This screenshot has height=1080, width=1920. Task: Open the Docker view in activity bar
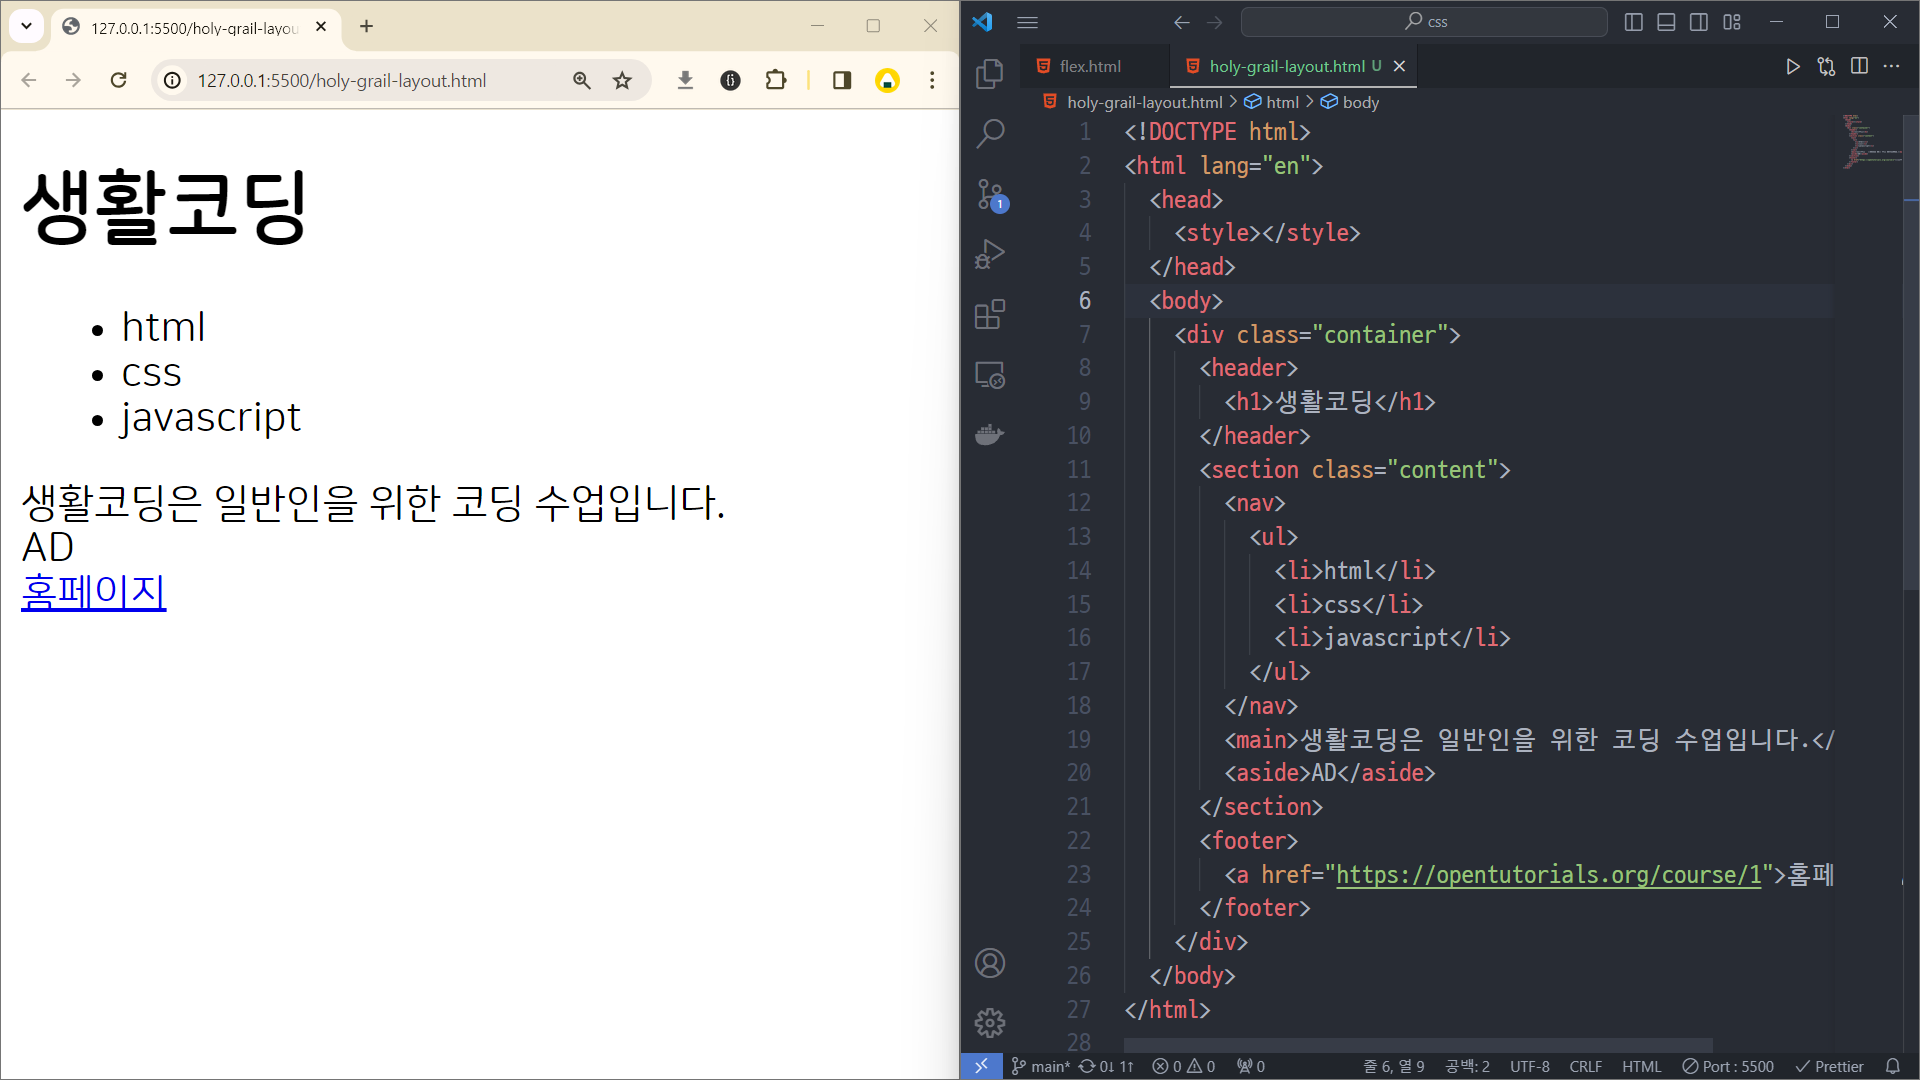pos(989,435)
